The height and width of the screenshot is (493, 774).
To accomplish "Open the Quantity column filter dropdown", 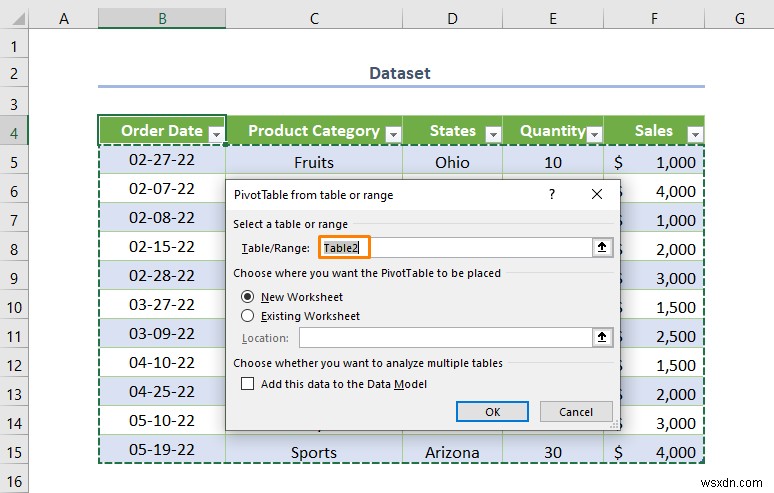I will pyautogui.click(x=592, y=133).
